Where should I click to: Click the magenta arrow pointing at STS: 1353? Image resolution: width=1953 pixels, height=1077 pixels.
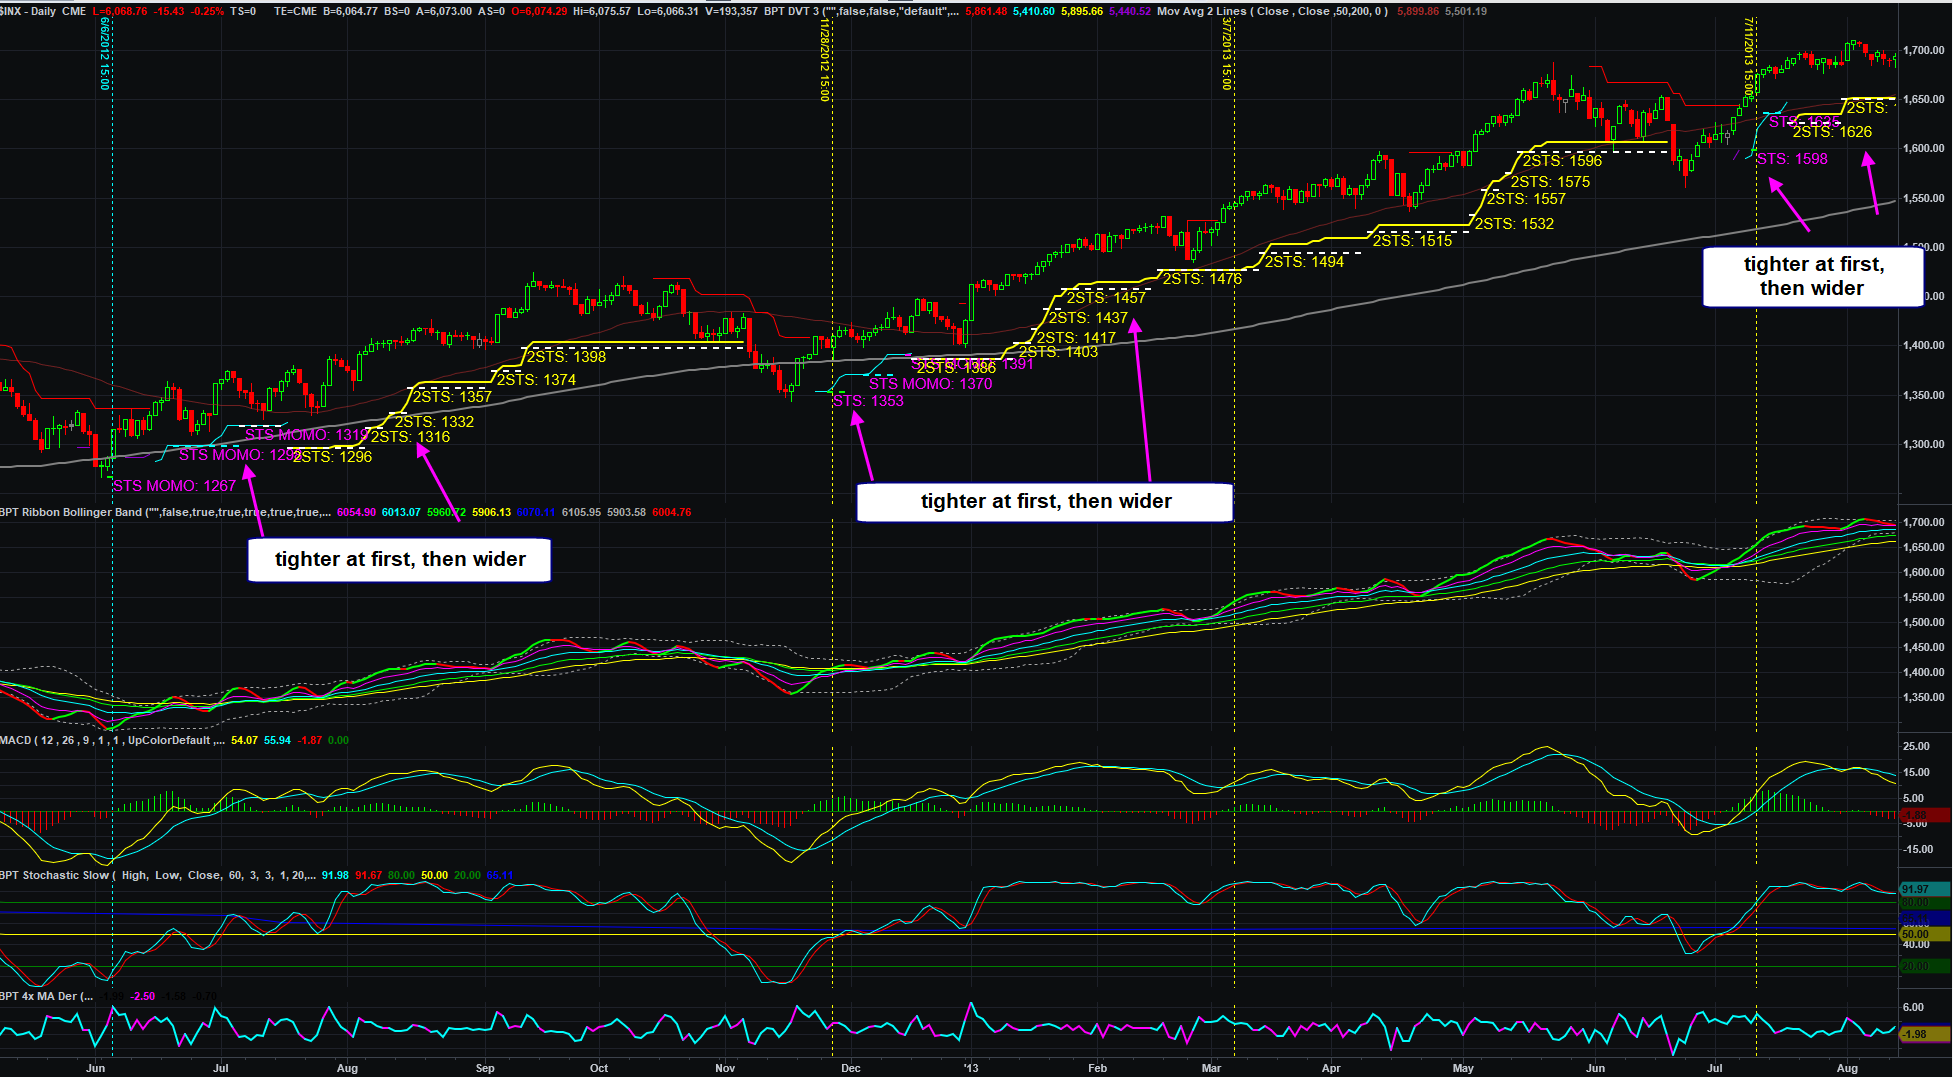[x=862, y=446]
